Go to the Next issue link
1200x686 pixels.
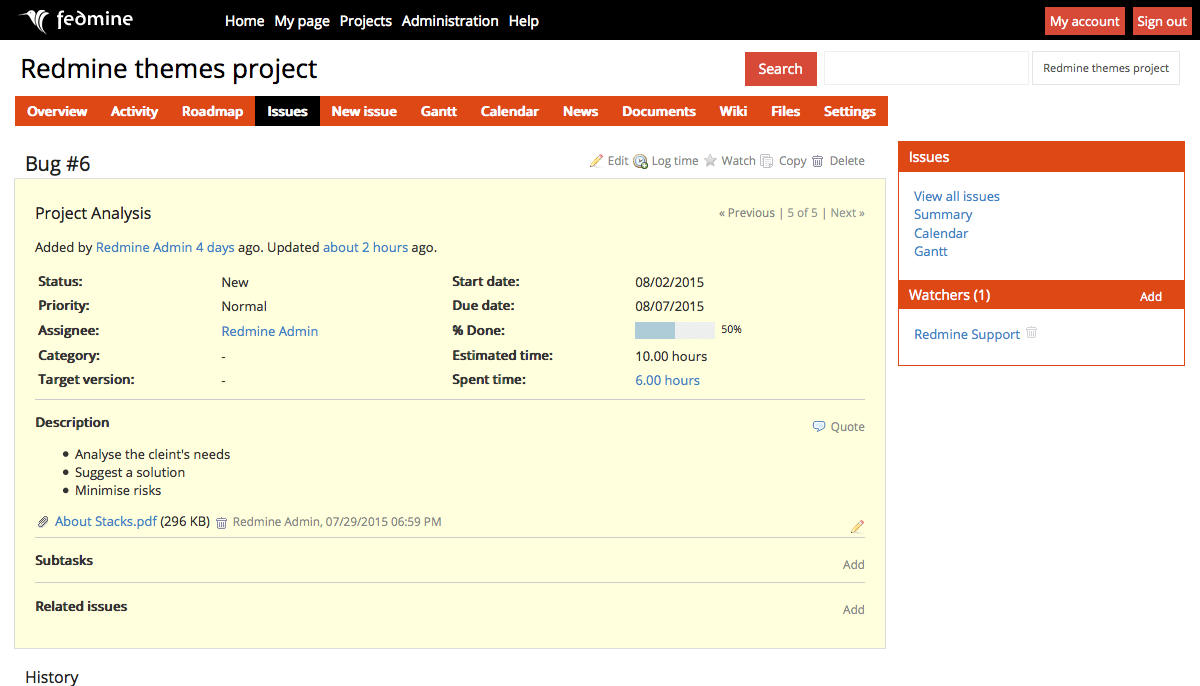click(x=848, y=213)
